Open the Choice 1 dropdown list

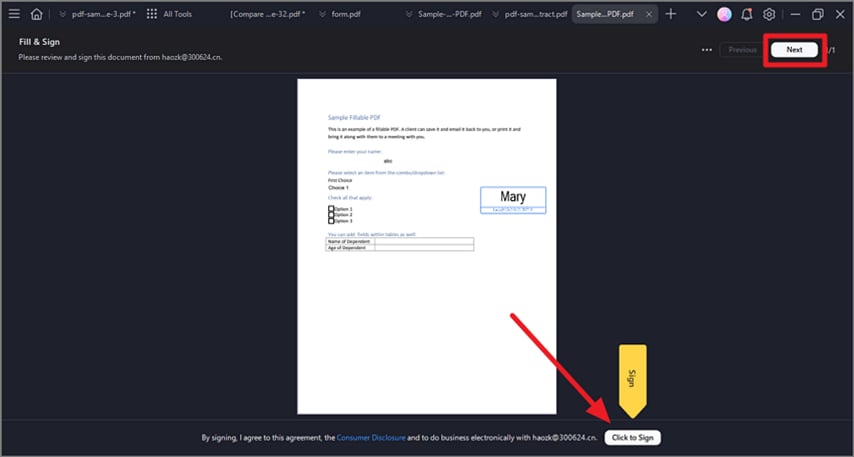339,187
